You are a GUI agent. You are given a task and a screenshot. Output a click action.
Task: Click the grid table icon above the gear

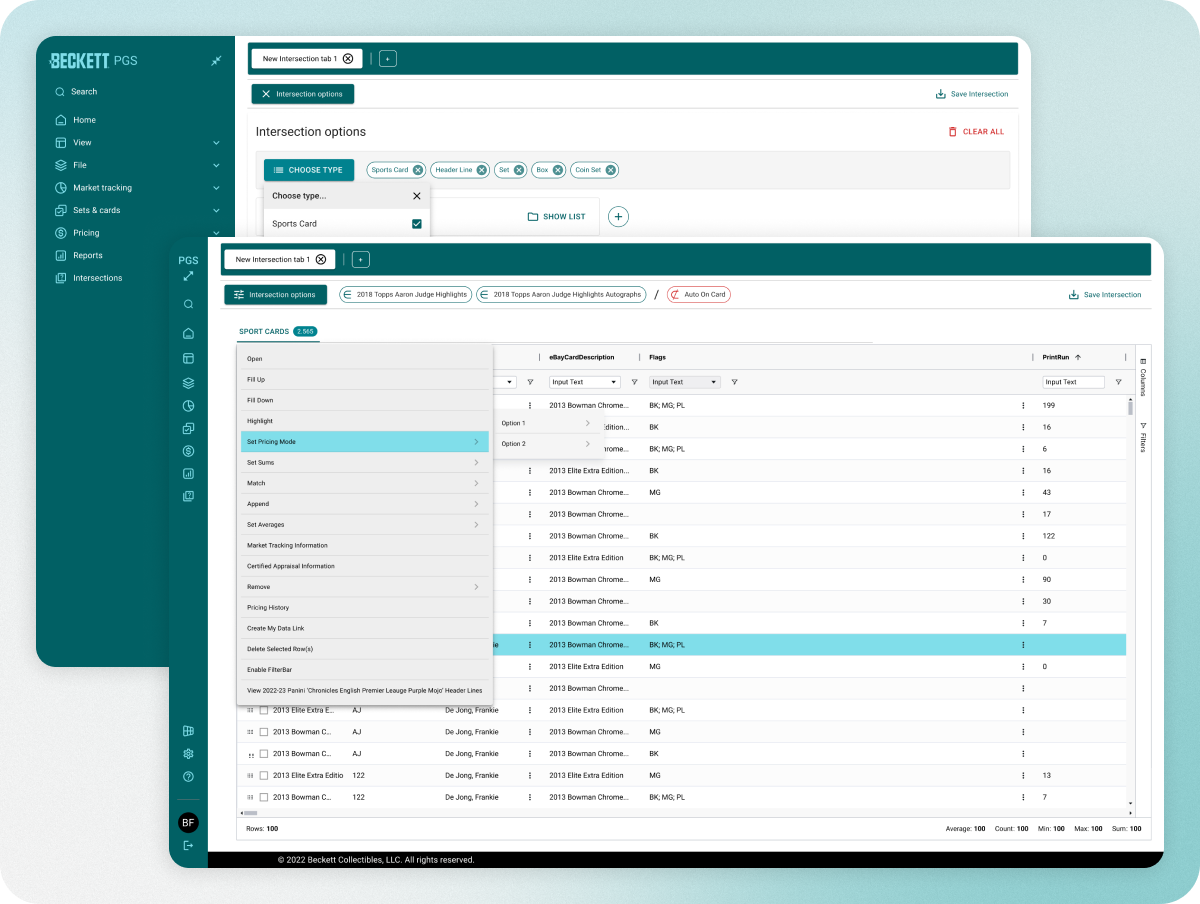click(x=188, y=731)
